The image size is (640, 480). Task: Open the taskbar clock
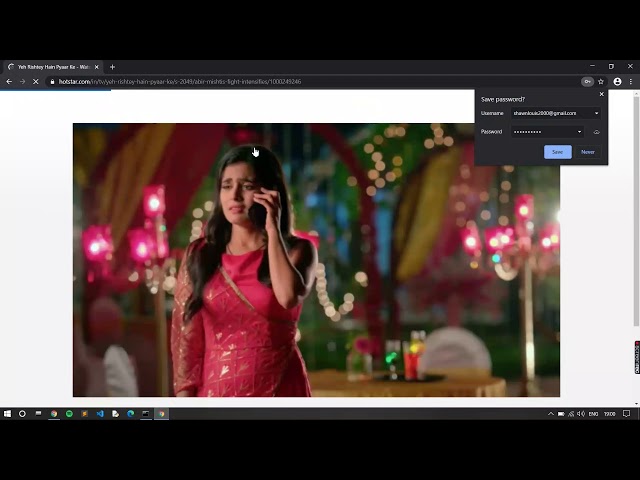(609, 413)
